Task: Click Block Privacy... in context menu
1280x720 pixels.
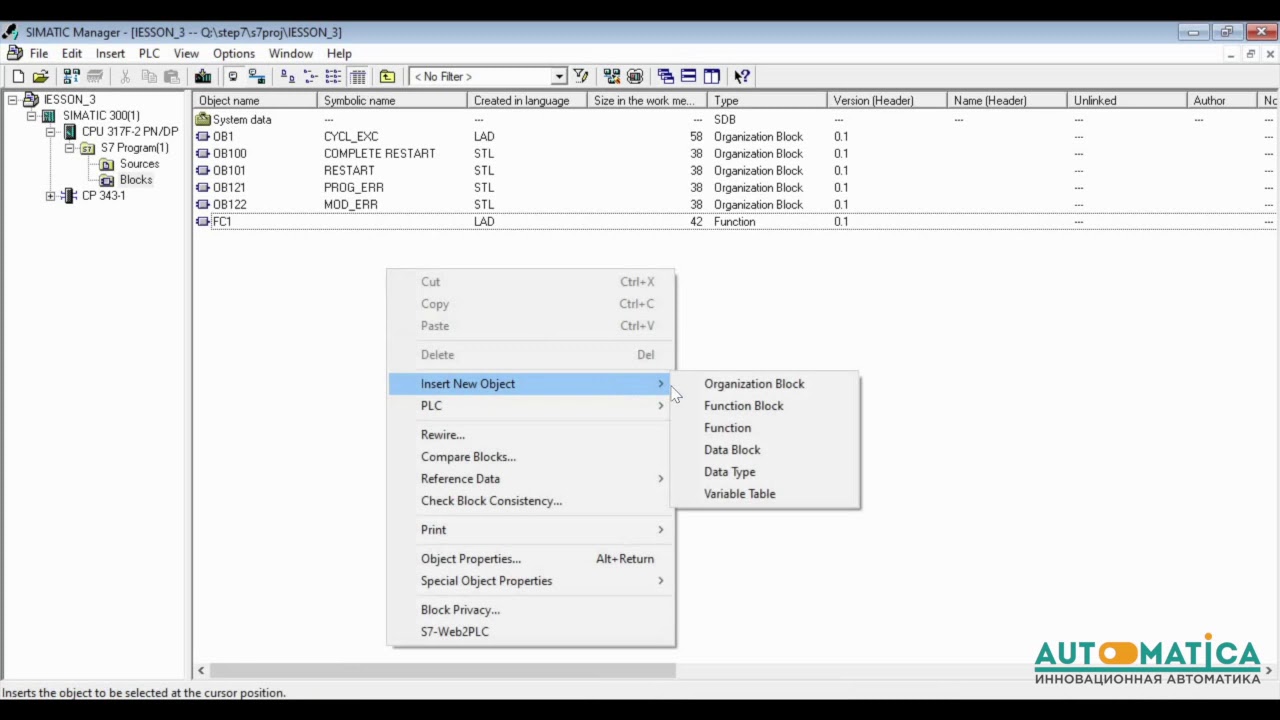Action: point(531,610)
